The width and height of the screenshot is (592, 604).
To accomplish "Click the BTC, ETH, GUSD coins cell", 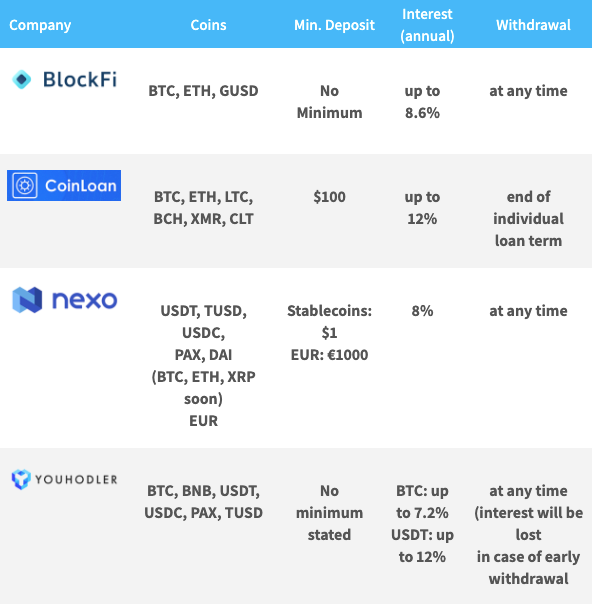I will pyautogui.click(x=203, y=91).
